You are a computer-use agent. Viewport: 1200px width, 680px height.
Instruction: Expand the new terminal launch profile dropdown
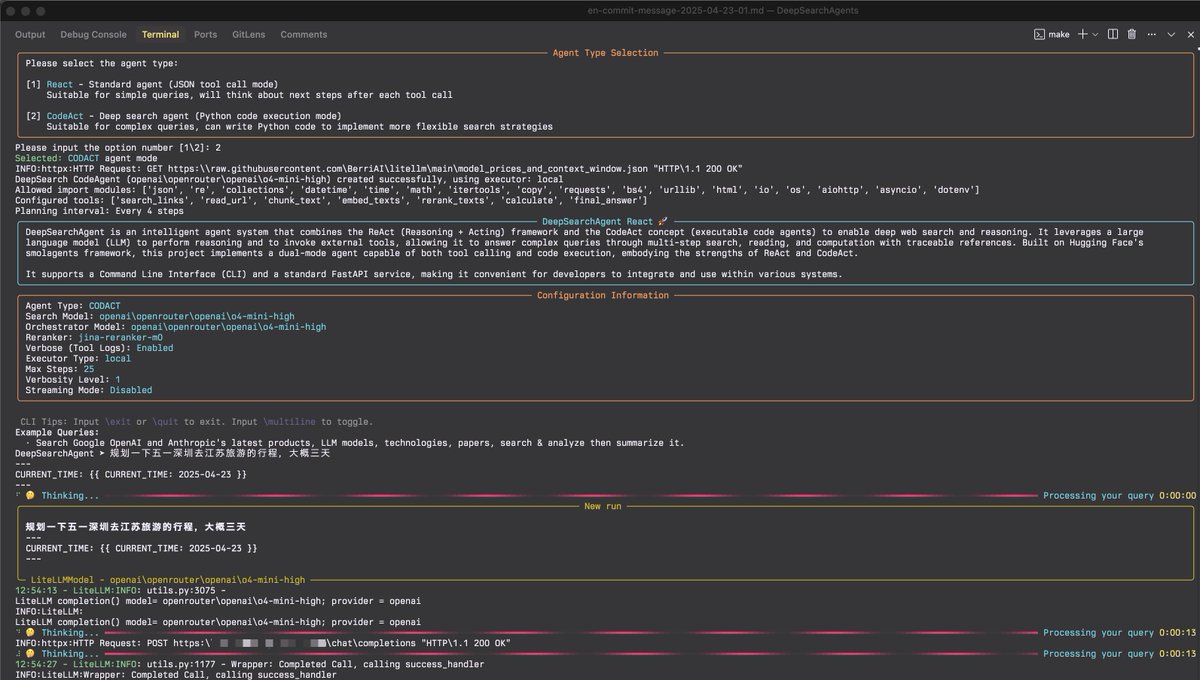point(1096,34)
